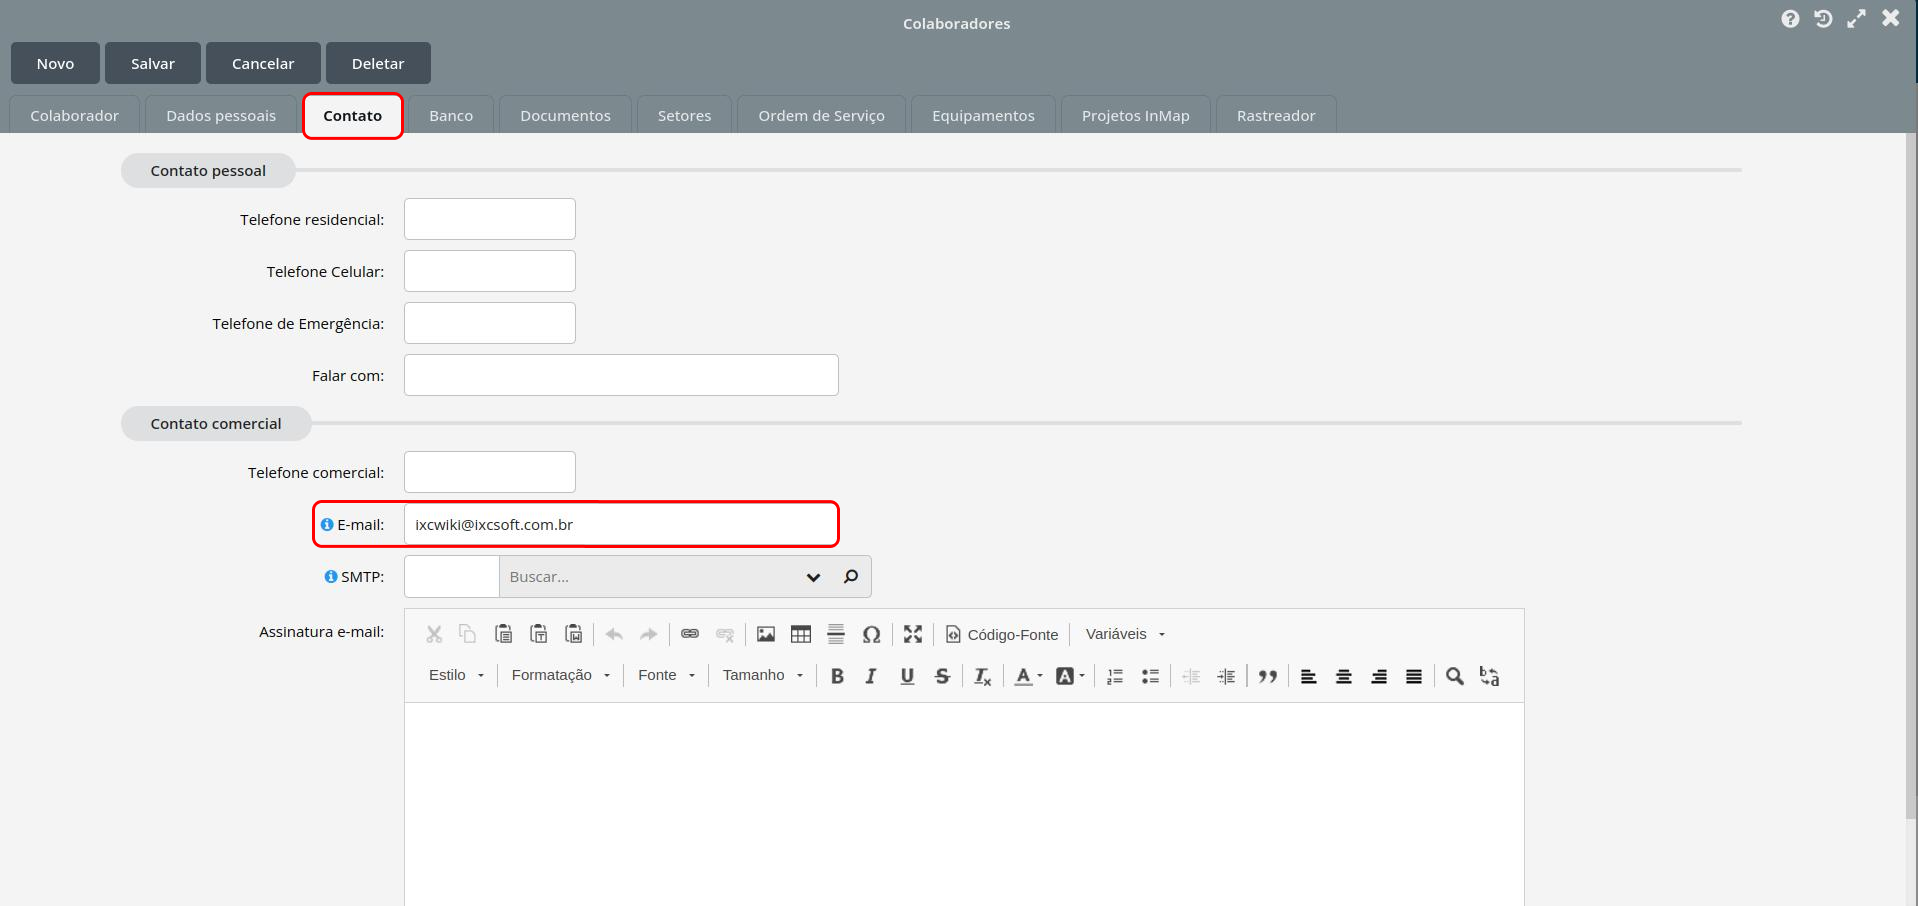The width and height of the screenshot is (1918, 906).
Task: Align text right in editor
Action: (x=1379, y=676)
